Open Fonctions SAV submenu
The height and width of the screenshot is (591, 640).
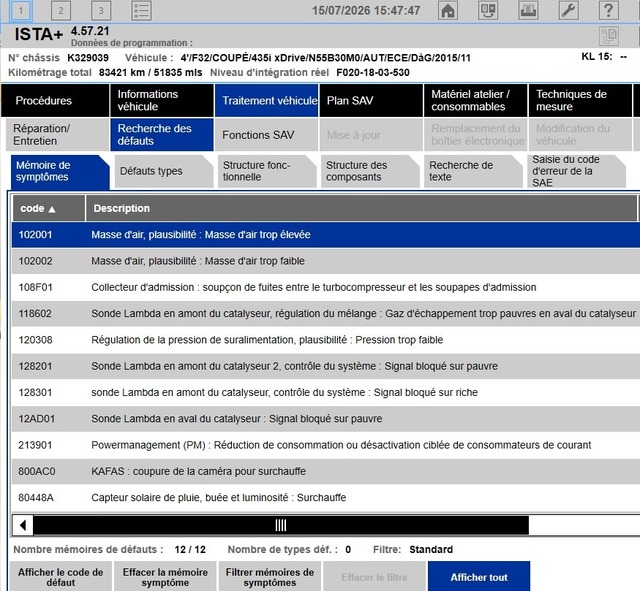[x=267, y=135]
